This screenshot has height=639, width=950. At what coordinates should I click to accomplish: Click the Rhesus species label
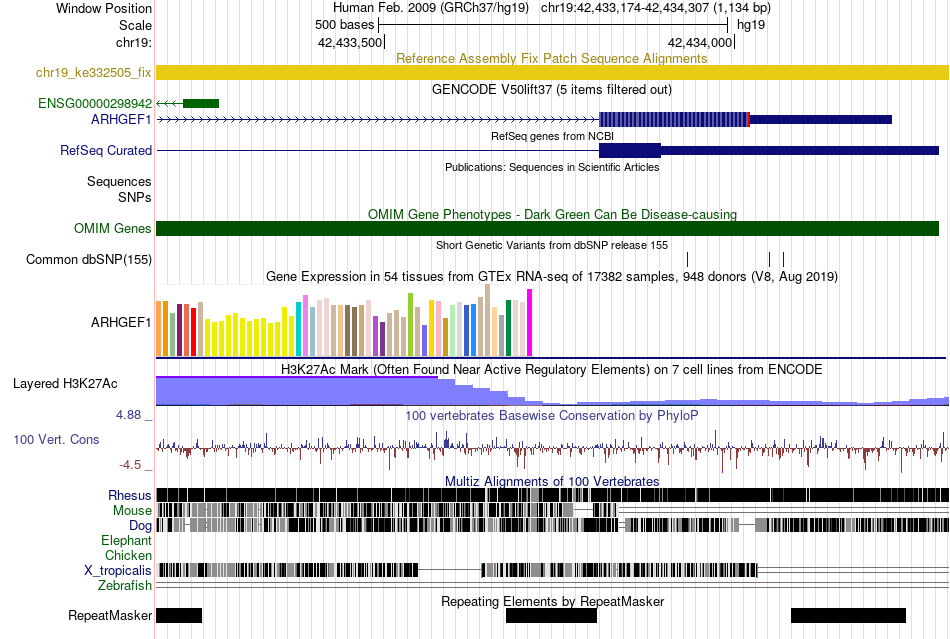pos(130,495)
